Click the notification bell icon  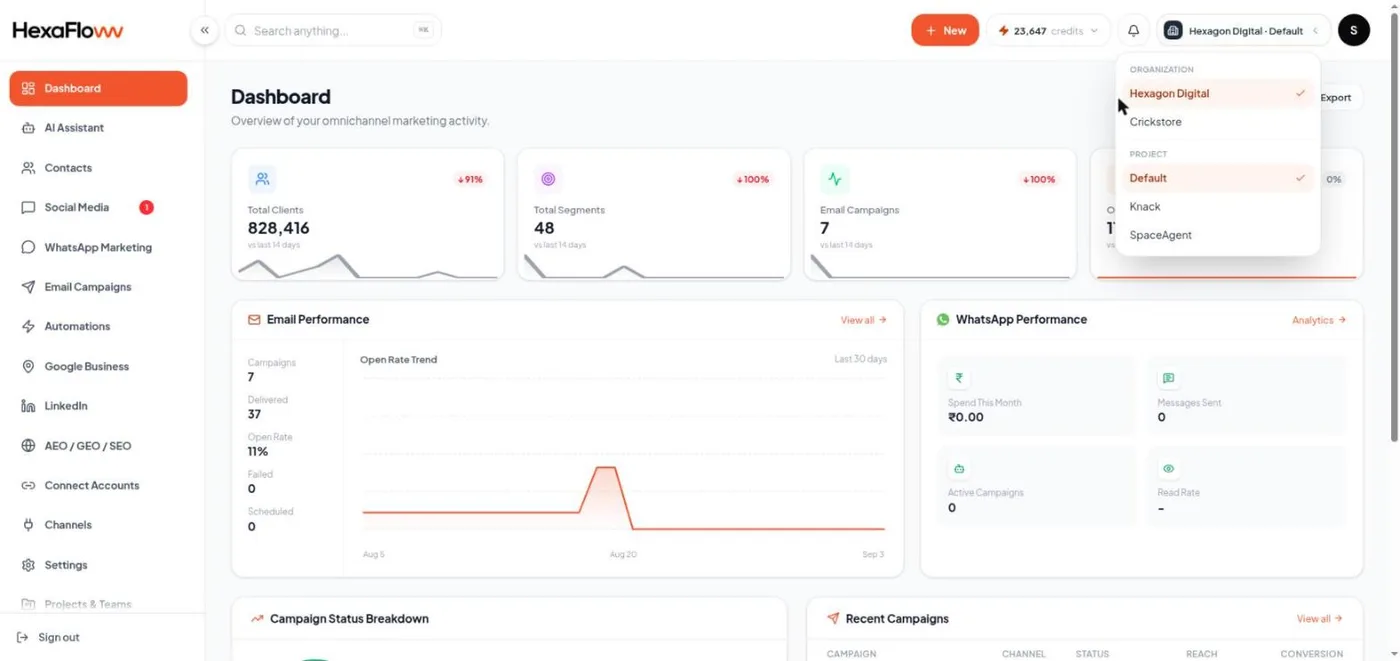(x=1133, y=30)
